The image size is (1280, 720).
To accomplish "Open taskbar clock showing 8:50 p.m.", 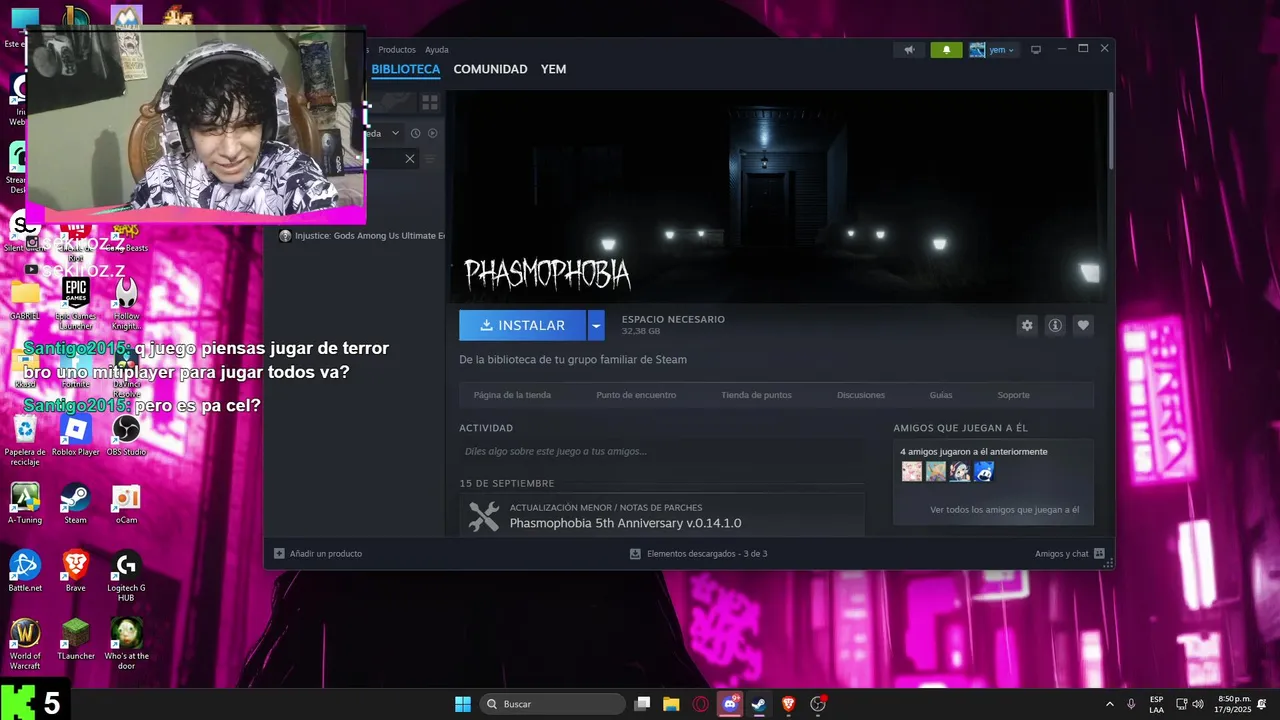I will [1232, 704].
